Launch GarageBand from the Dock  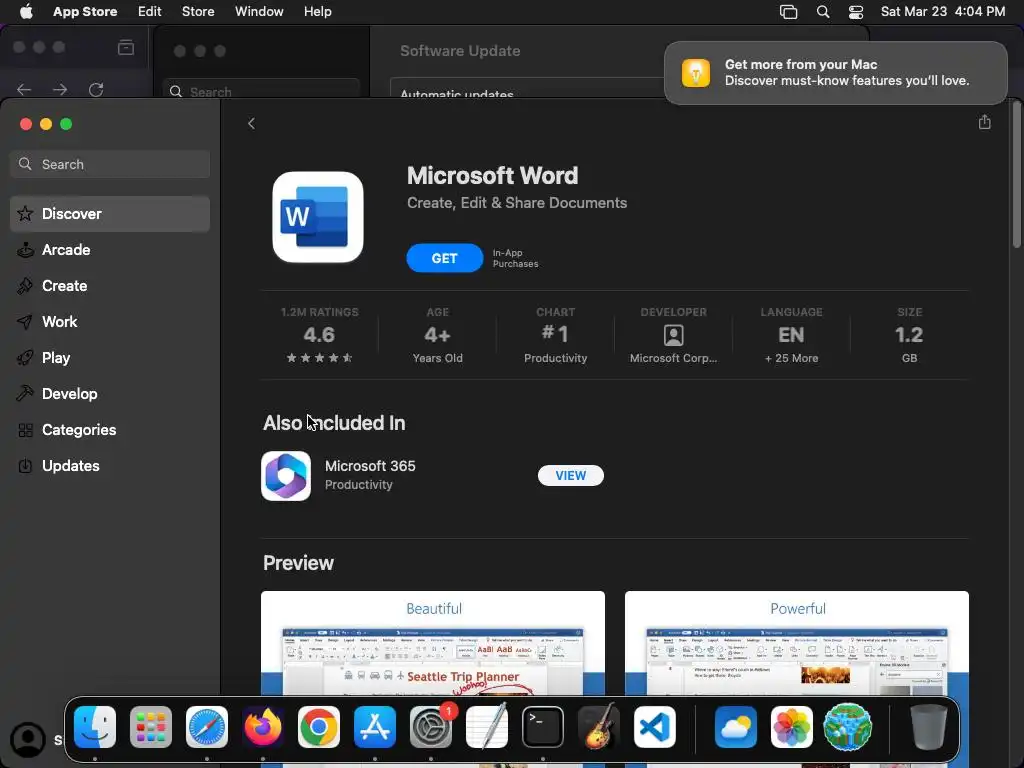click(599, 727)
